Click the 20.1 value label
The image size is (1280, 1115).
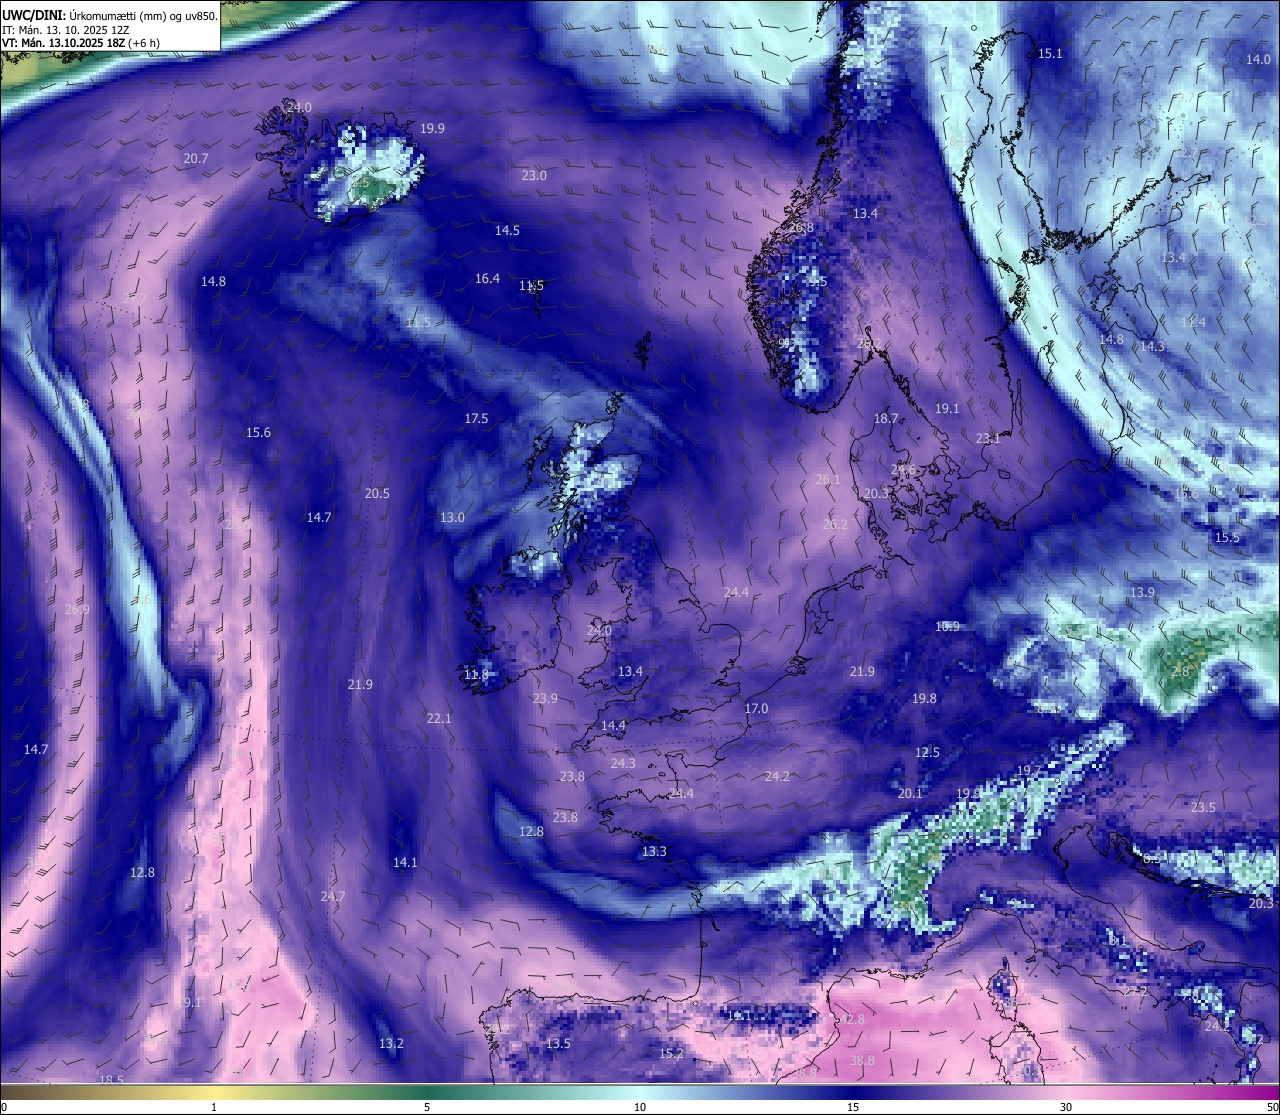[x=910, y=794]
